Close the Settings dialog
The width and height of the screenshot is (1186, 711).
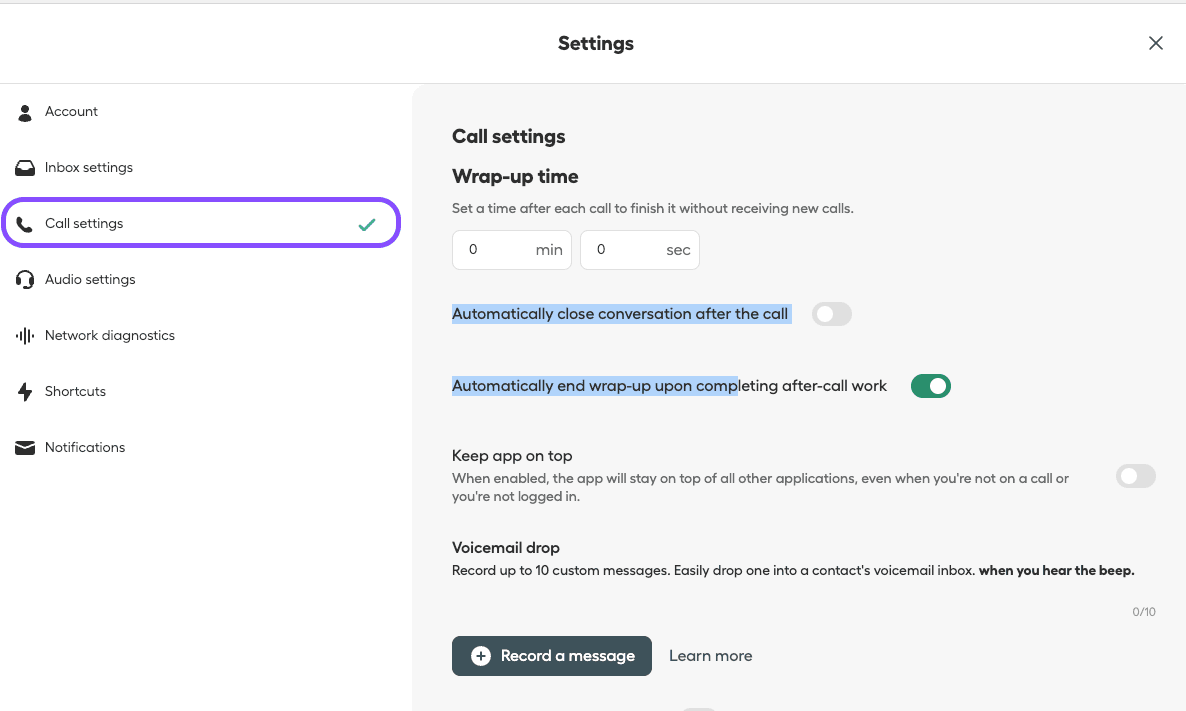click(1156, 43)
